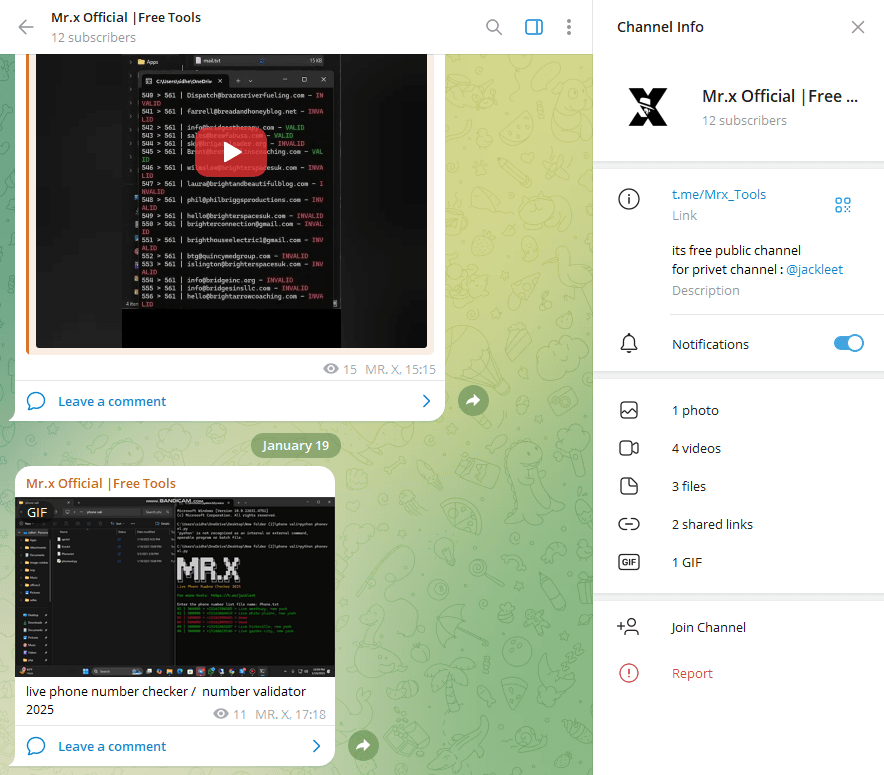Screen dimensions: 884x775
Task: Click the @jackleet mention in the description
Action: [x=814, y=269]
